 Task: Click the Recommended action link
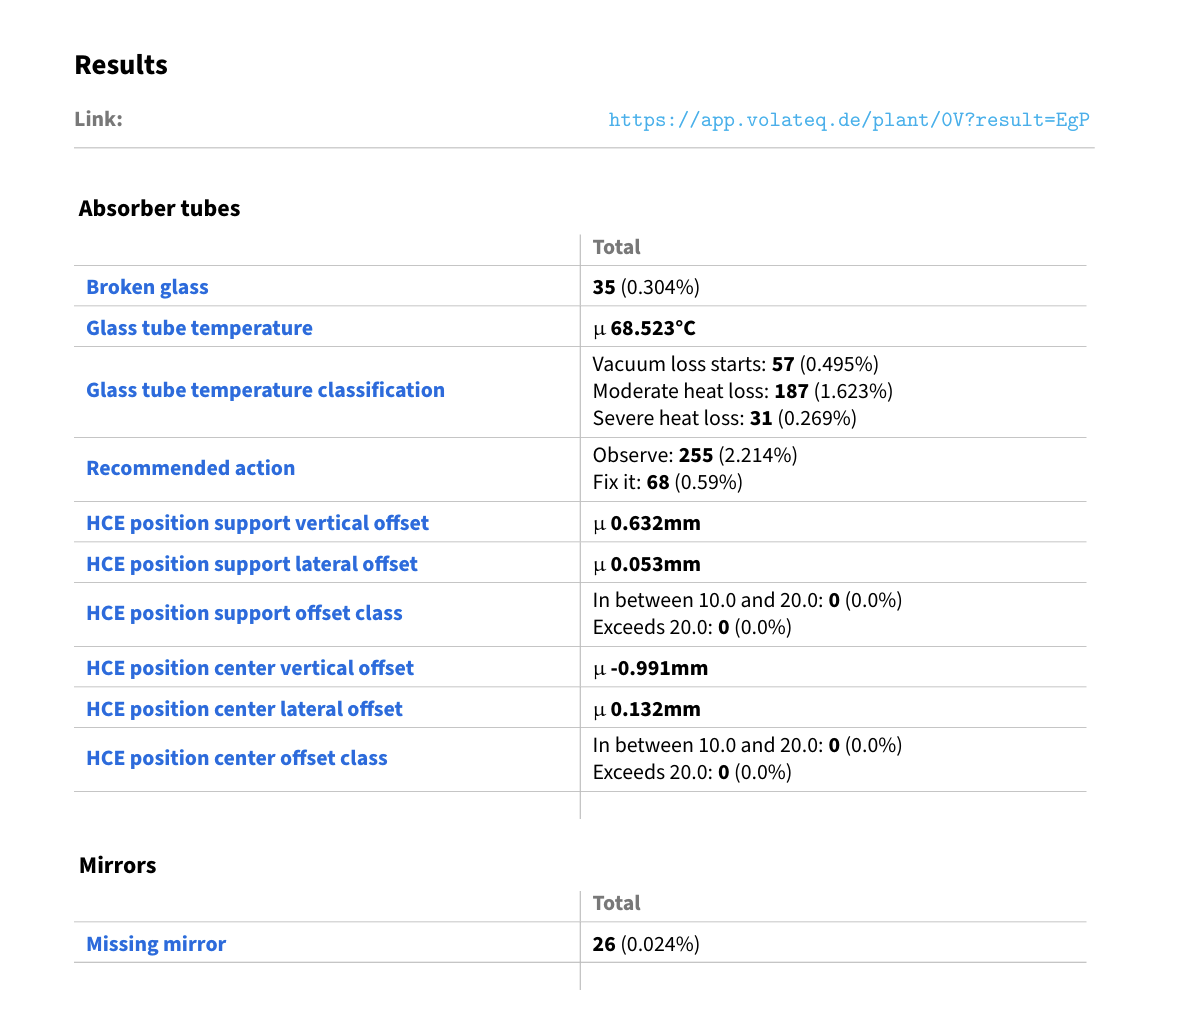190,468
